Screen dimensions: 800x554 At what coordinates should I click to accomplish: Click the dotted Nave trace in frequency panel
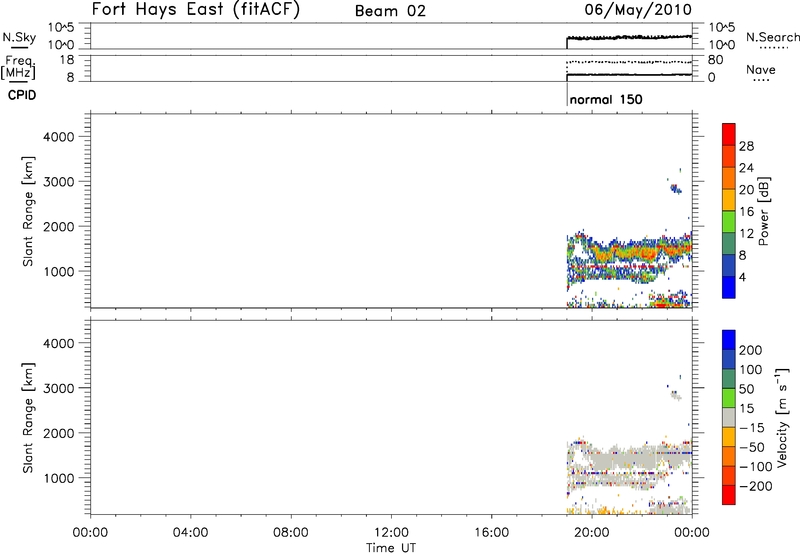[629, 62]
